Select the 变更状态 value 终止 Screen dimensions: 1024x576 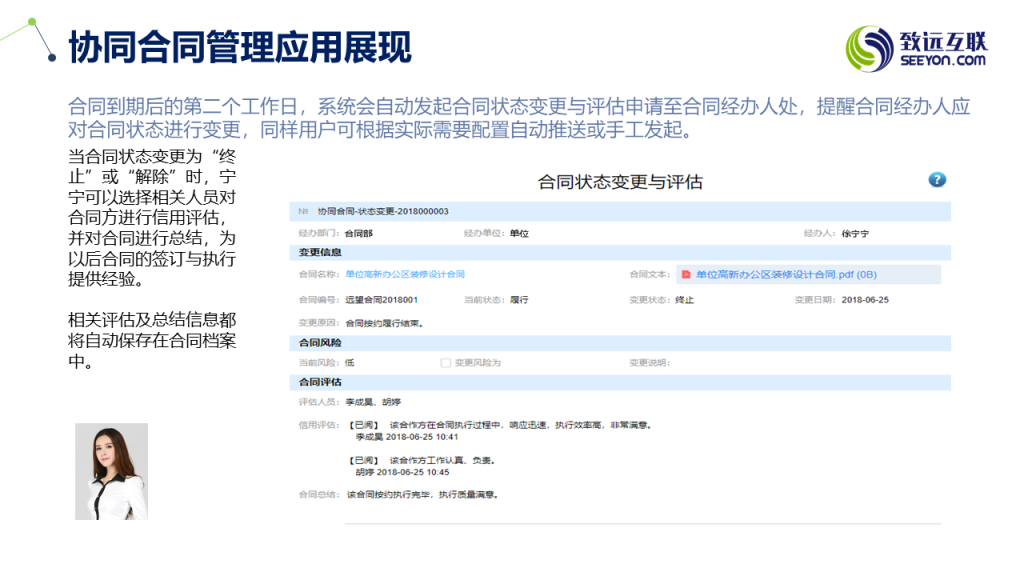(684, 299)
